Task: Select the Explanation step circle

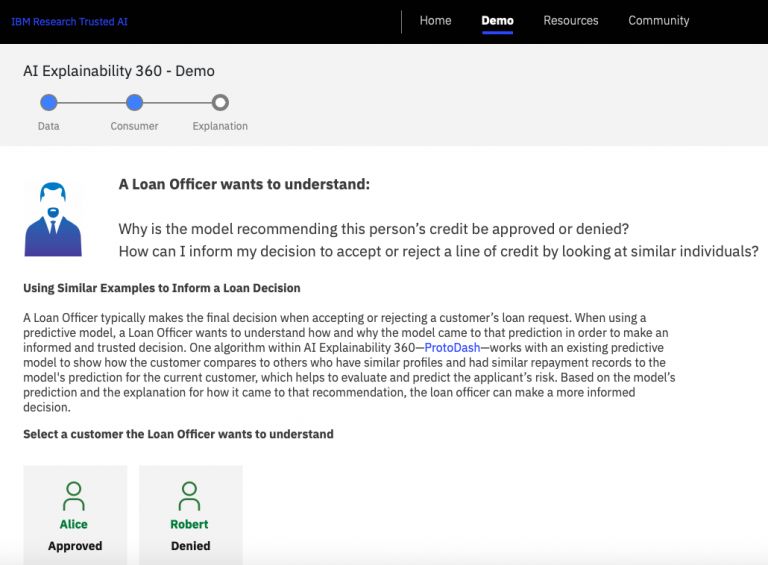Action: (220, 102)
